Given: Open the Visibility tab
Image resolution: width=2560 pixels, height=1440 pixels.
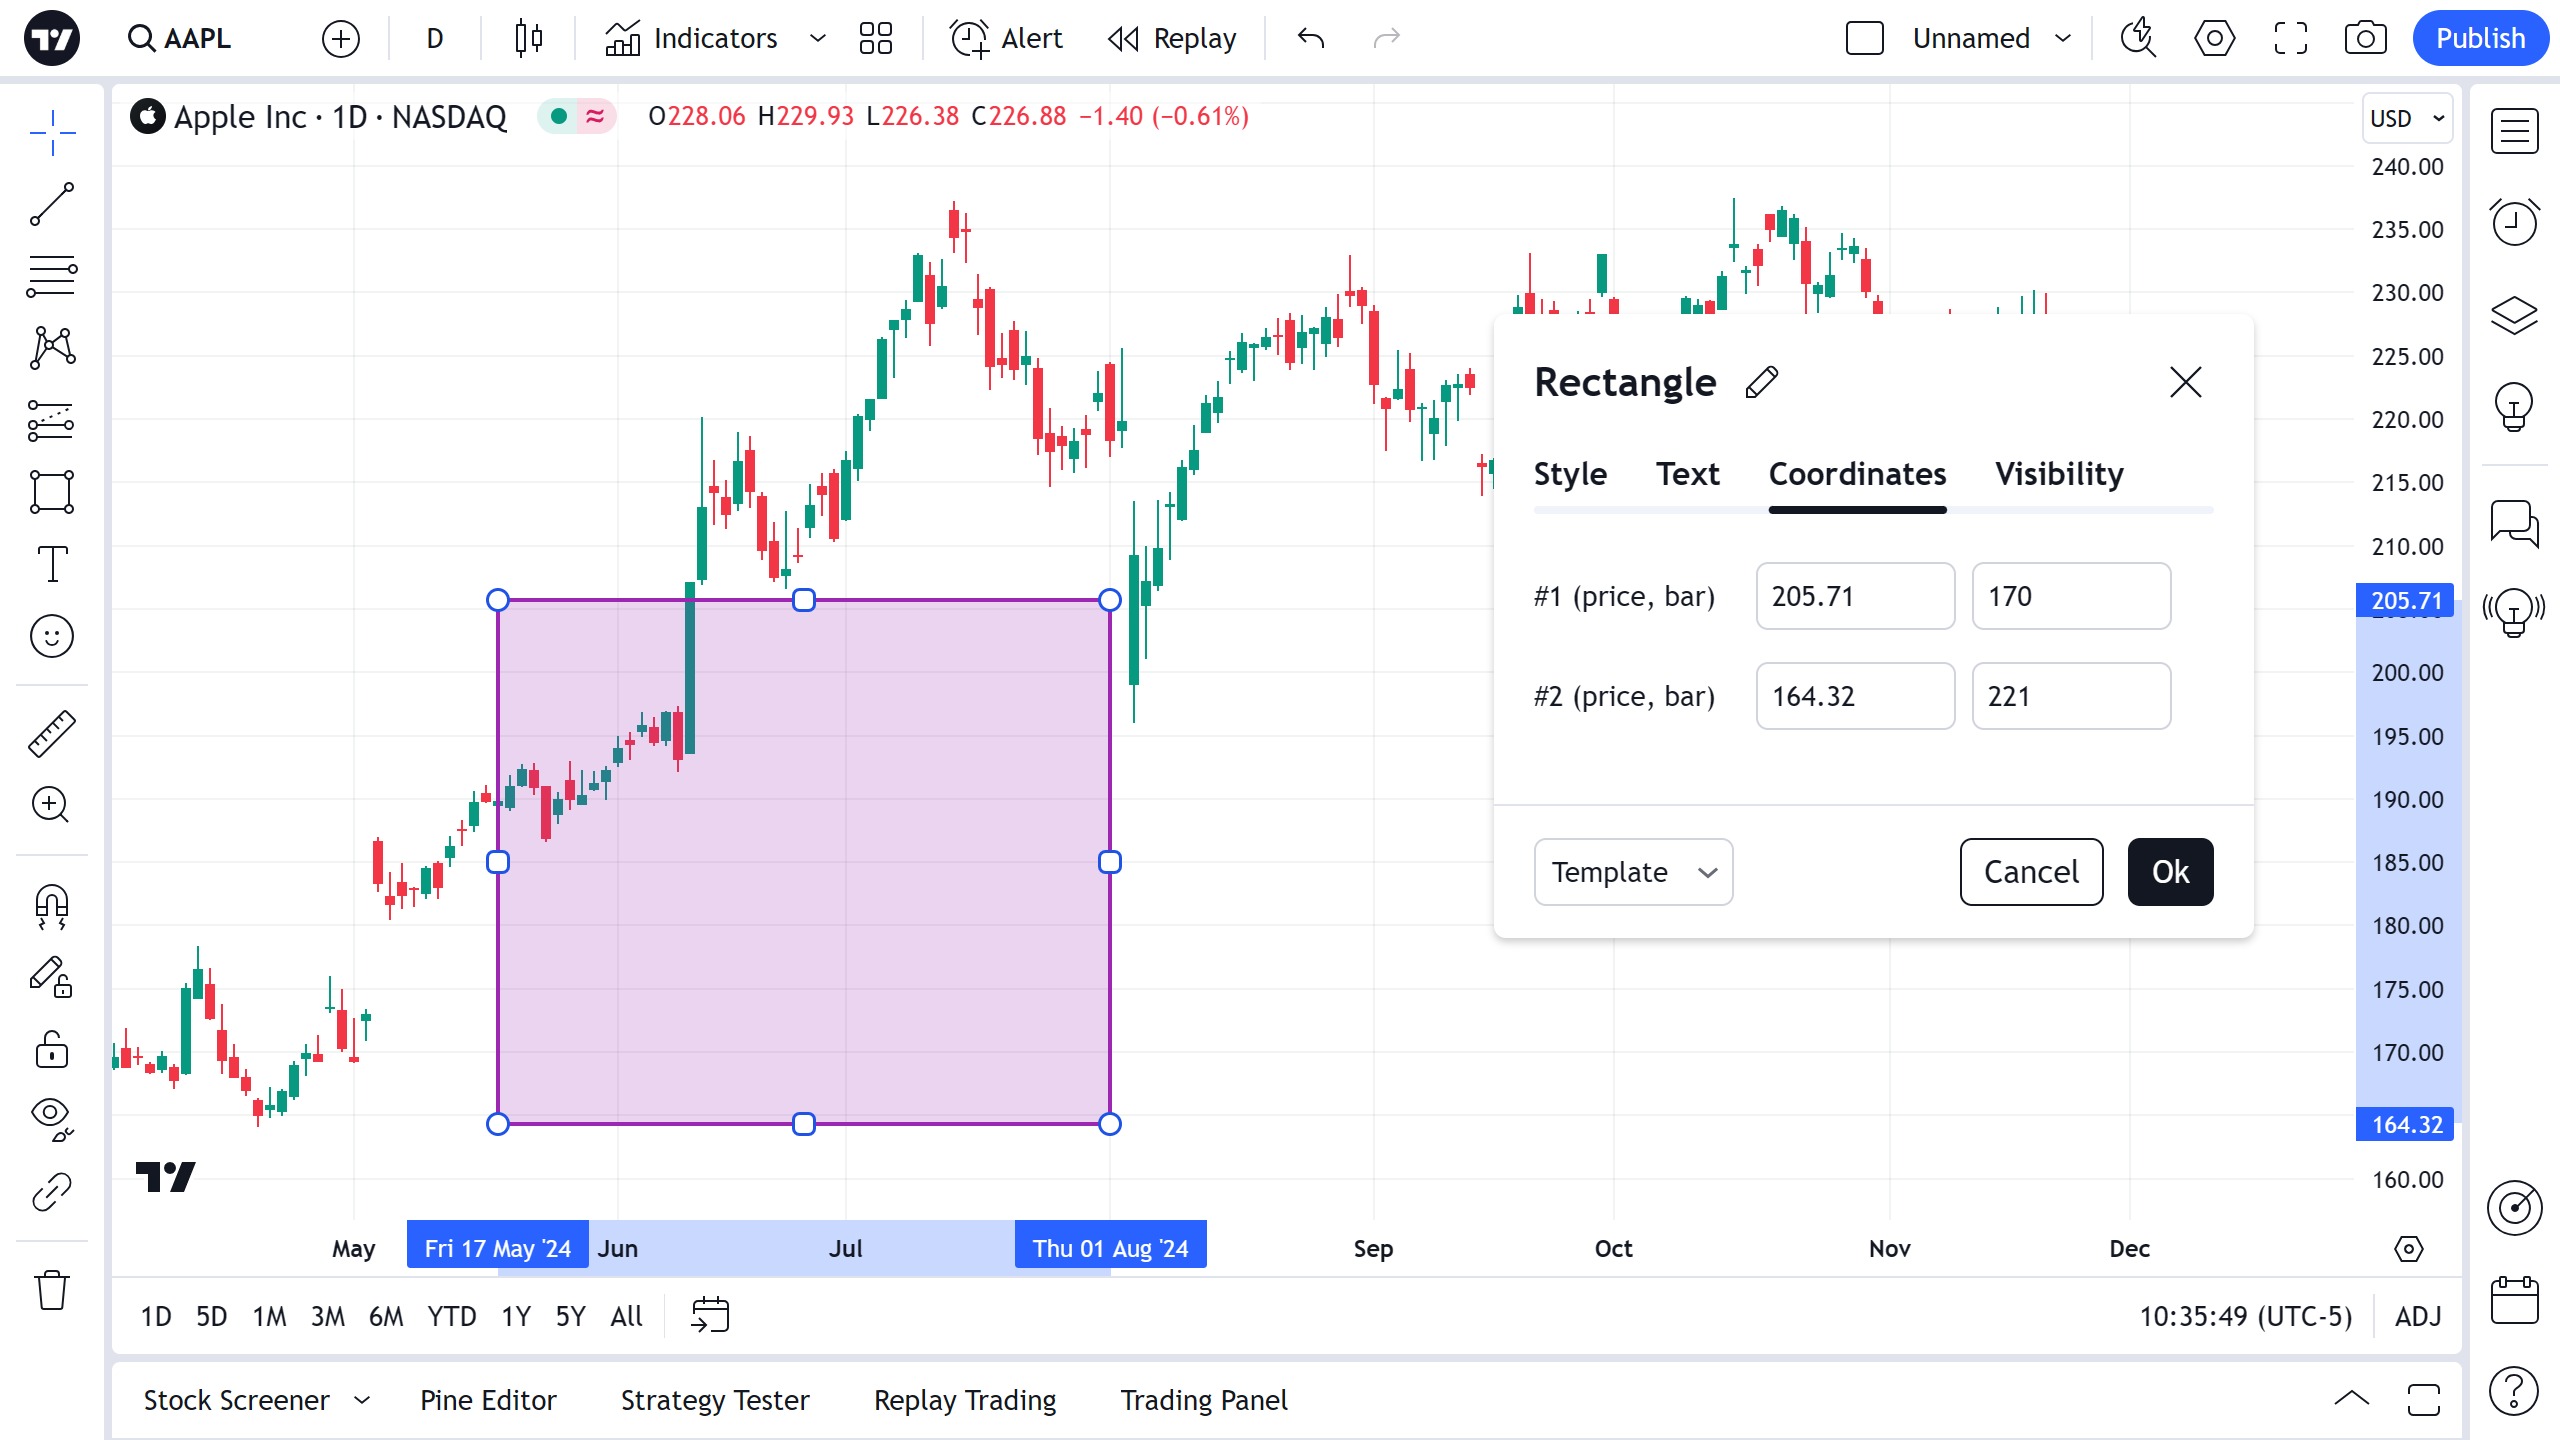Looking at the screenshot, I should click(x=2059, y=474).
